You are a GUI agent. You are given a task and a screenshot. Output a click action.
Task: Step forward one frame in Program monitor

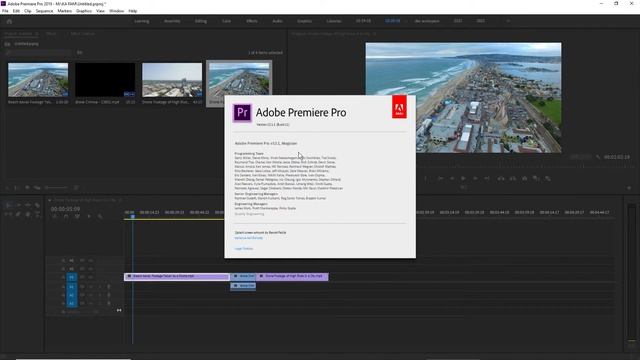(x=475, y=178)
